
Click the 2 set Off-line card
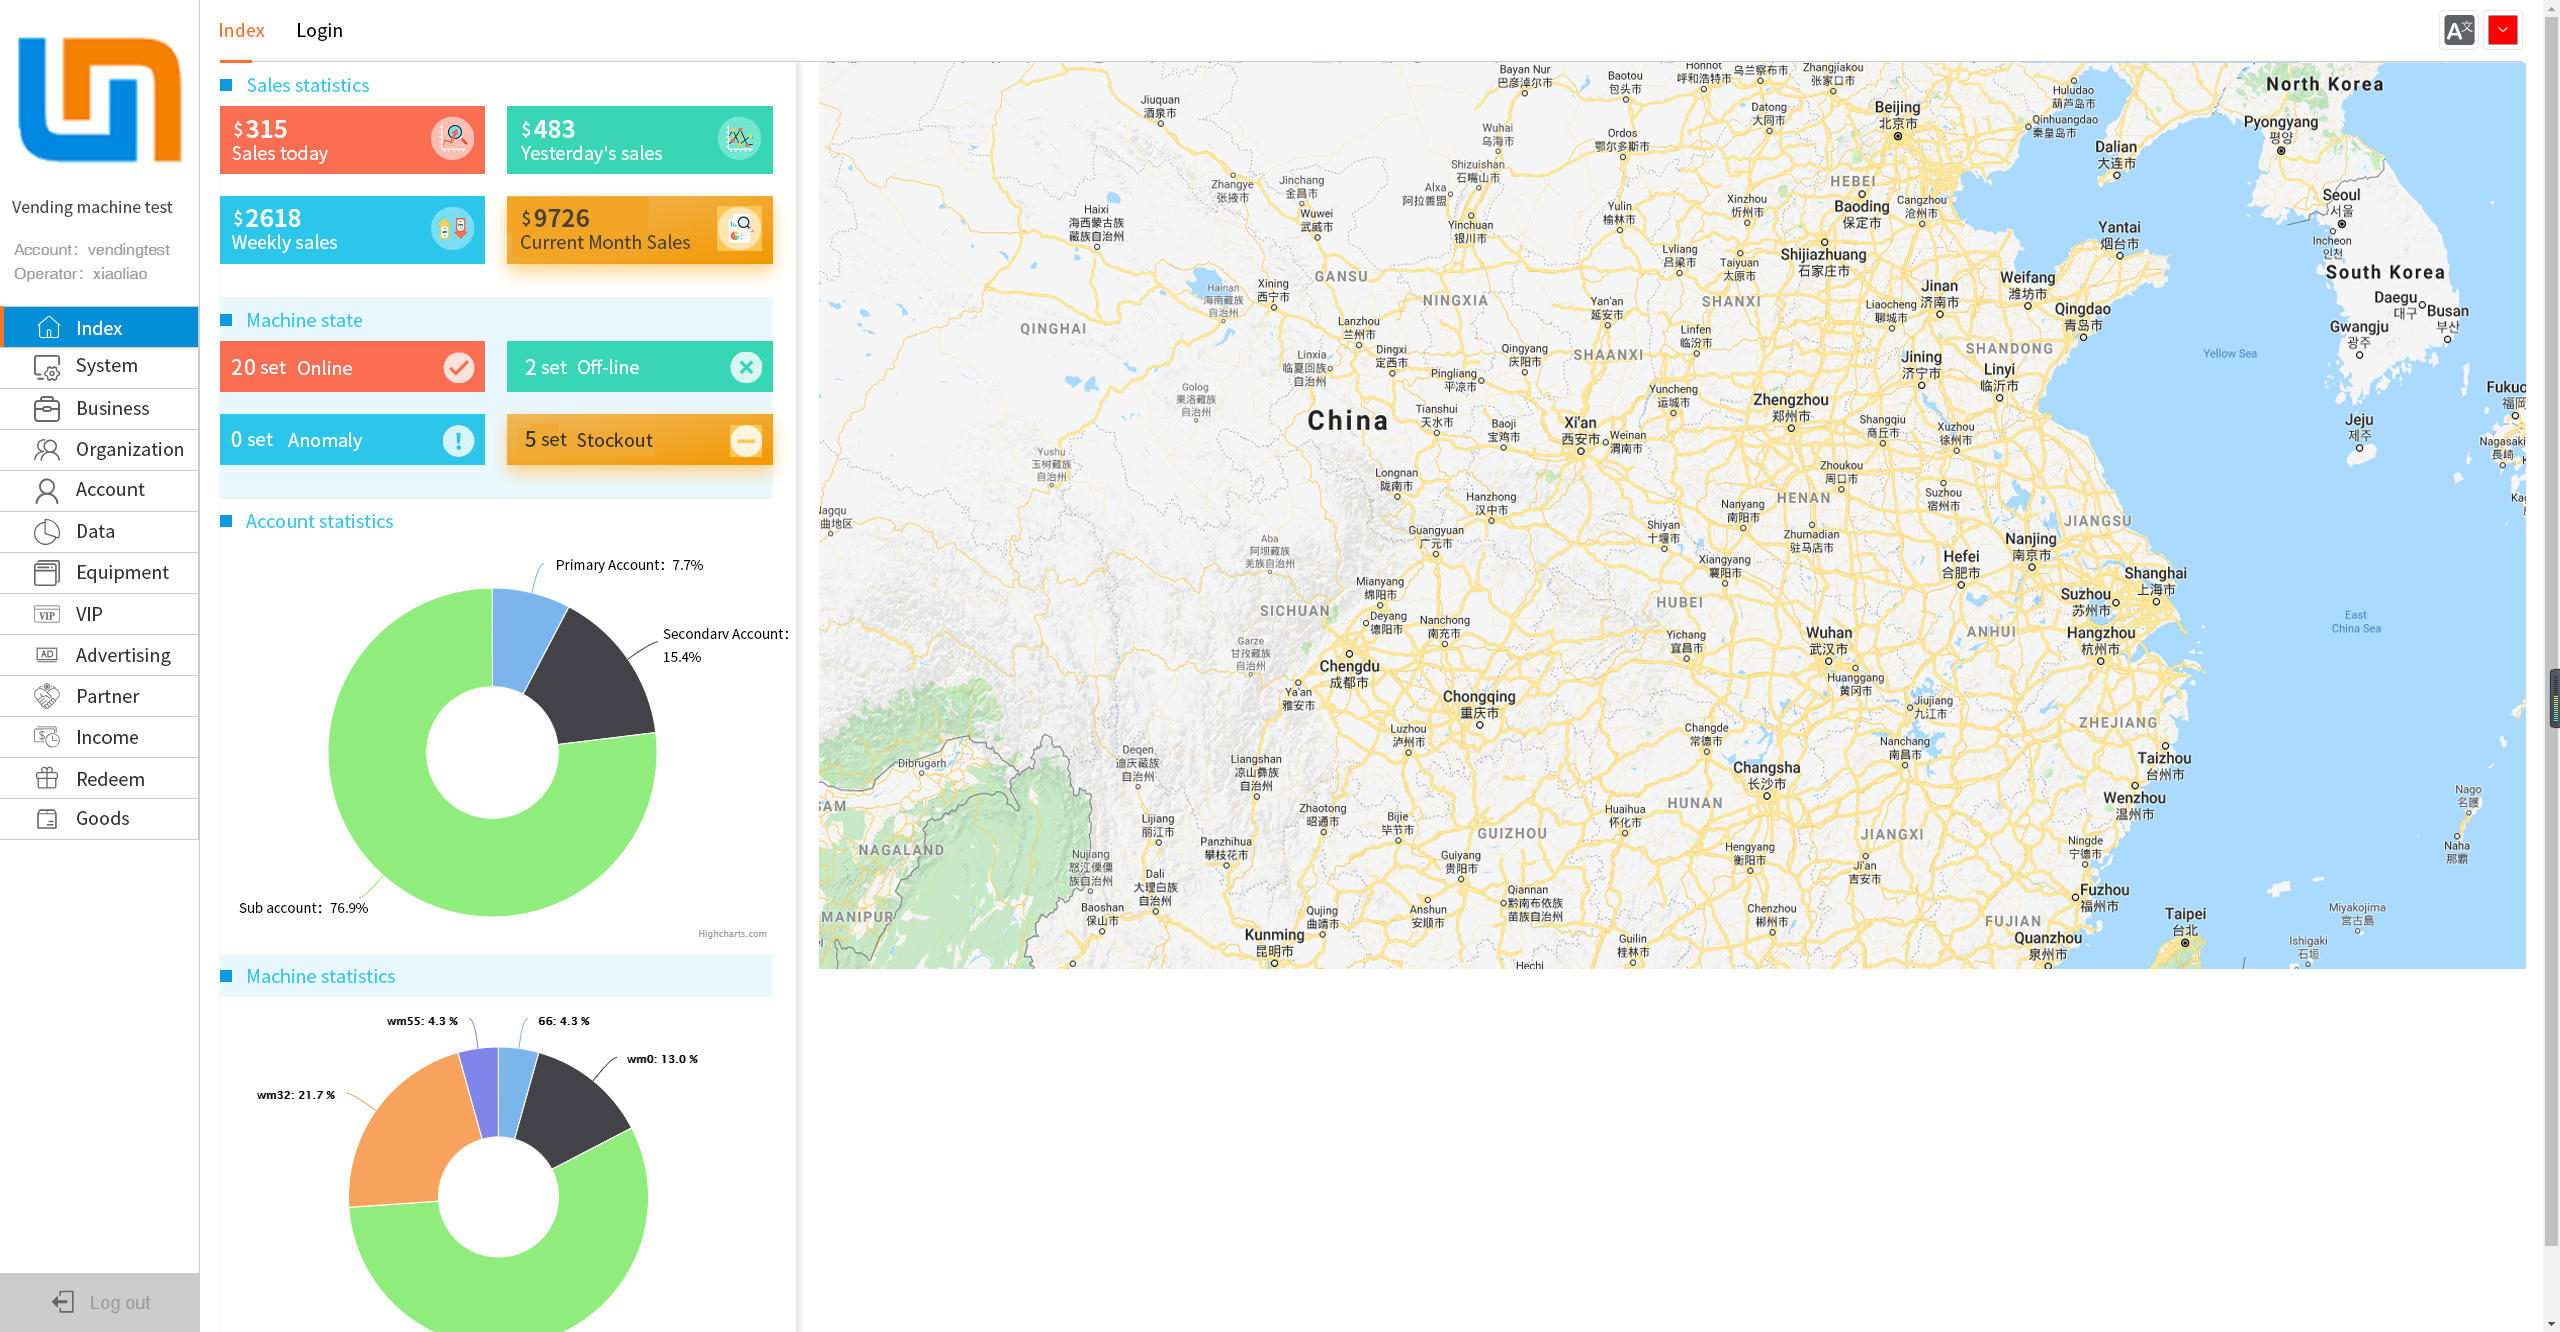(x=640, y=367)
